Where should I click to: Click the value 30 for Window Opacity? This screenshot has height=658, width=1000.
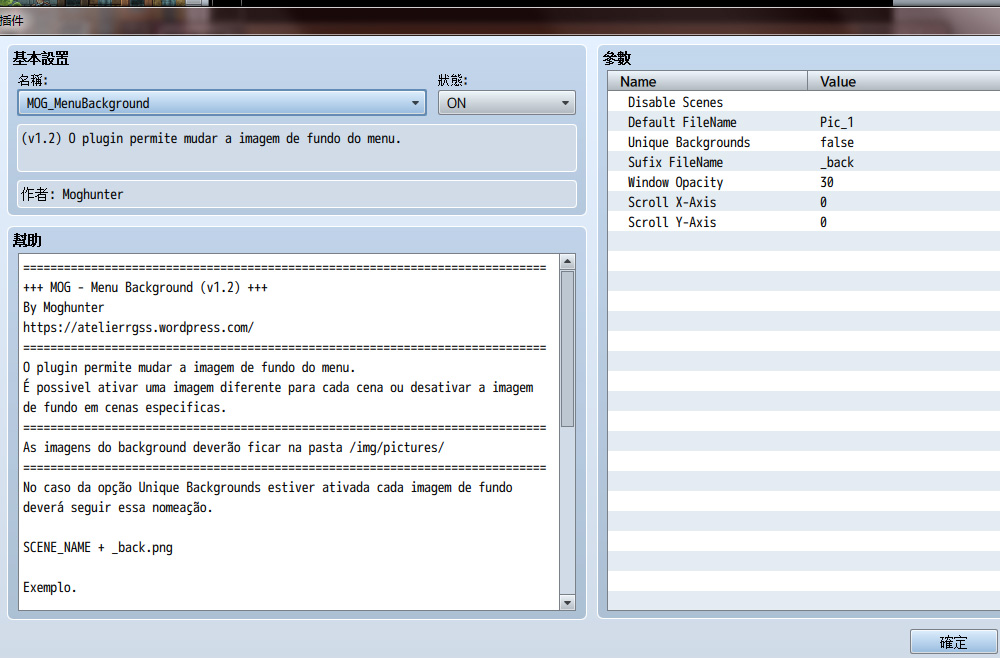(x=827, y=182)
